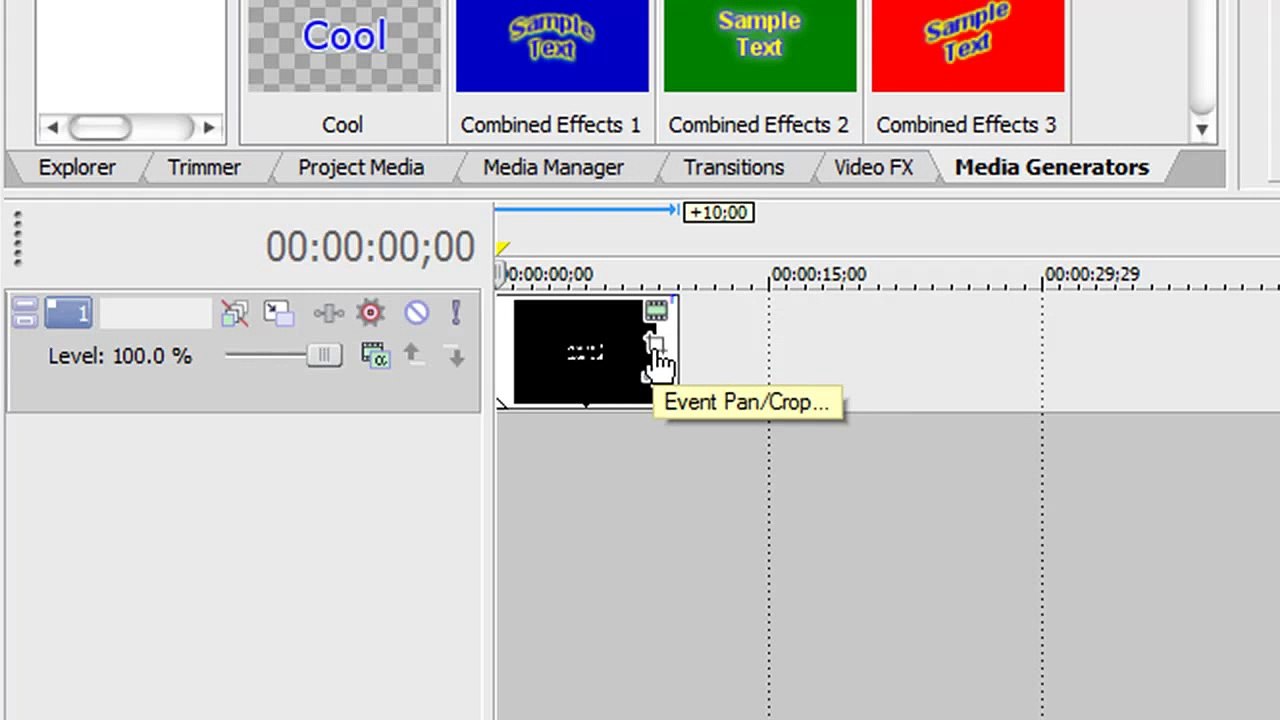Open the Media Manager tab
This screenshot has height=720, width=1280.
tap(553, 167)
